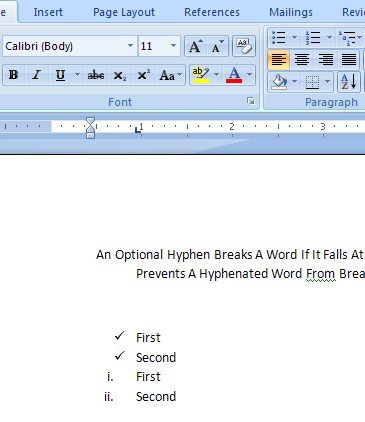365x422 pixels.
Task: Open the Change Case menu
Action: [170, 75]
